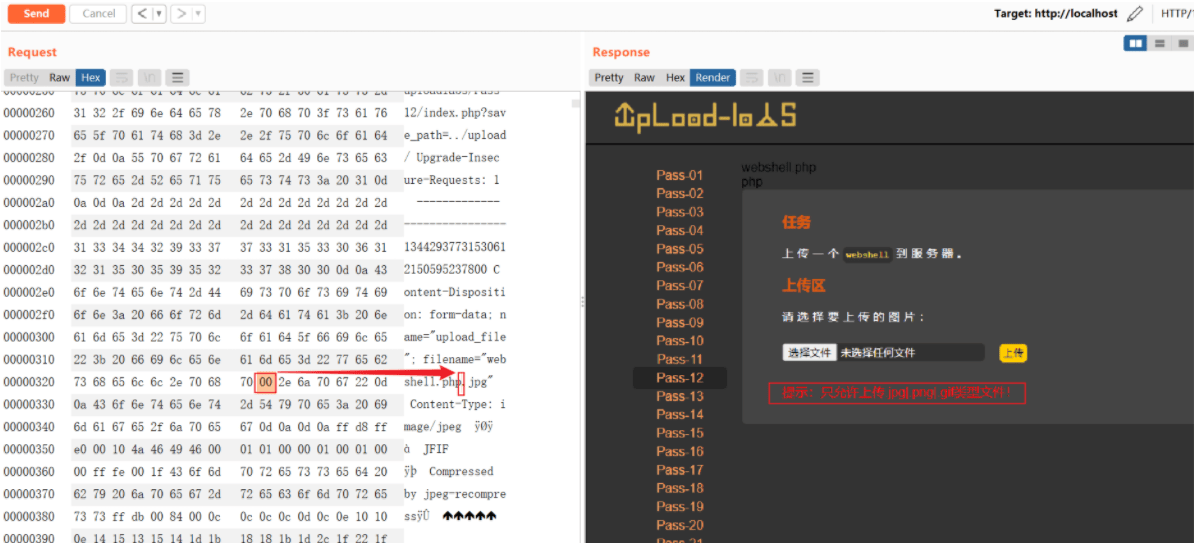Click the e_path=../upload decoded text cell
Viewport: 1194px width, 552px height.
point(455,136)
